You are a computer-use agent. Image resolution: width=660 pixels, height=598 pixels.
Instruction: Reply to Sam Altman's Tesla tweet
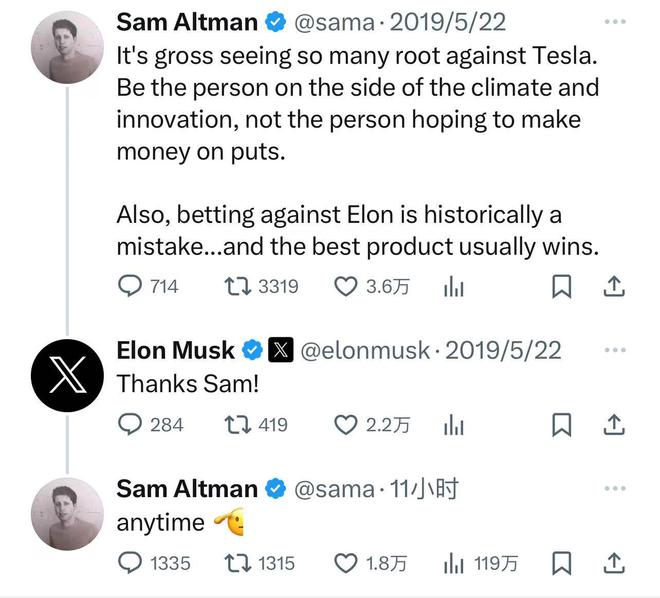pos(131,286)
